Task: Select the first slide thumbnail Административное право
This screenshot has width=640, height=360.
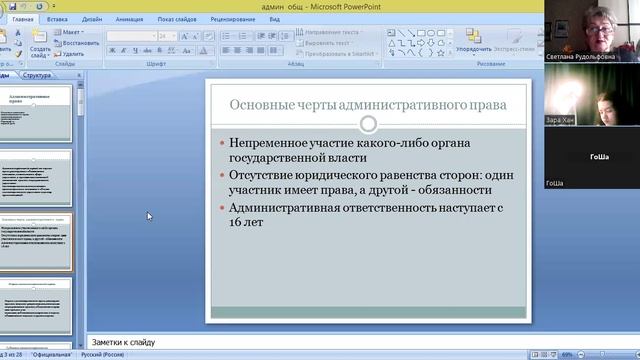Action: point(36,113)
